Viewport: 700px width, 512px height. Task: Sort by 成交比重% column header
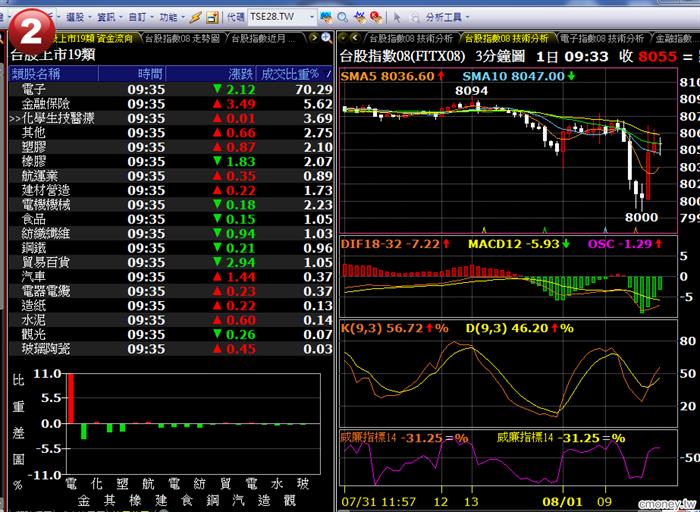[x=295, y=74]
